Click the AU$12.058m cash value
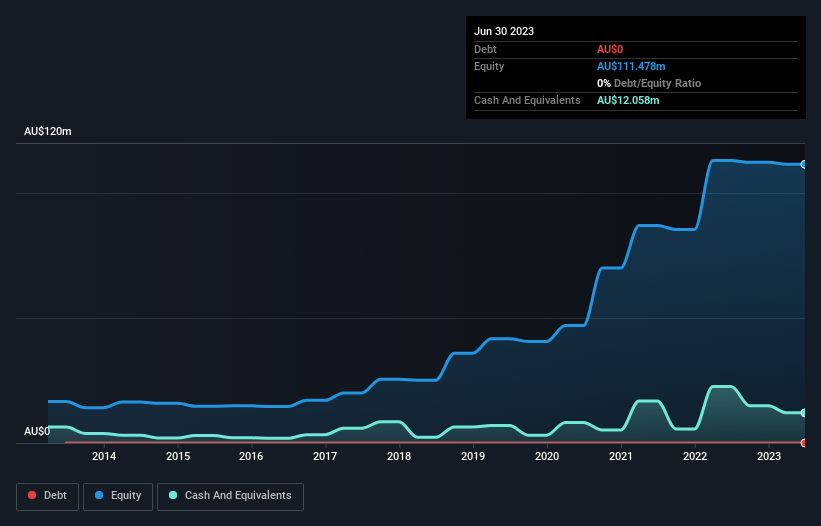821x526 pixels. (x=628, y=100)
